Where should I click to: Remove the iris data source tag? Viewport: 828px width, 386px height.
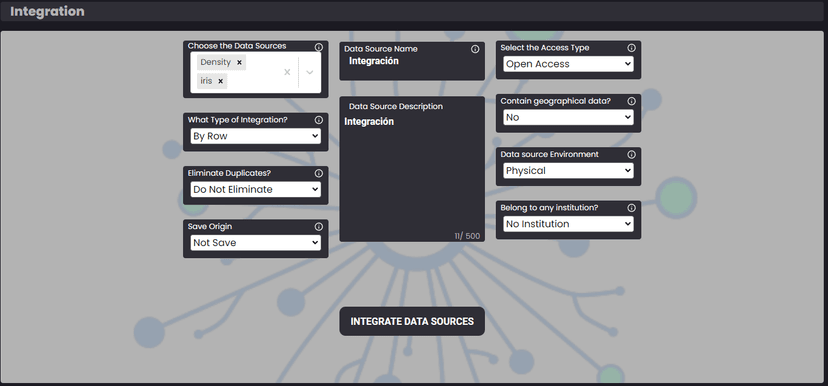point(221,81)
